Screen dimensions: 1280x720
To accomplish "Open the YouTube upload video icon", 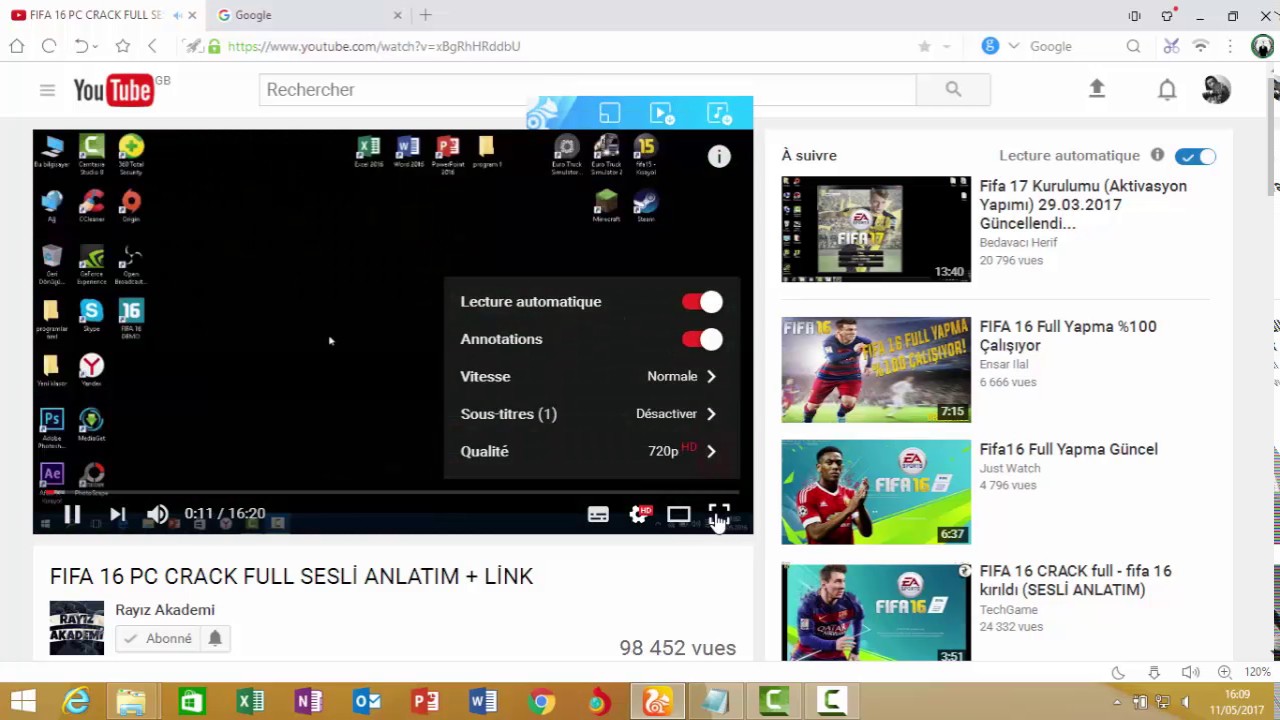I will pyautogui.click(x=1097, y=90).
